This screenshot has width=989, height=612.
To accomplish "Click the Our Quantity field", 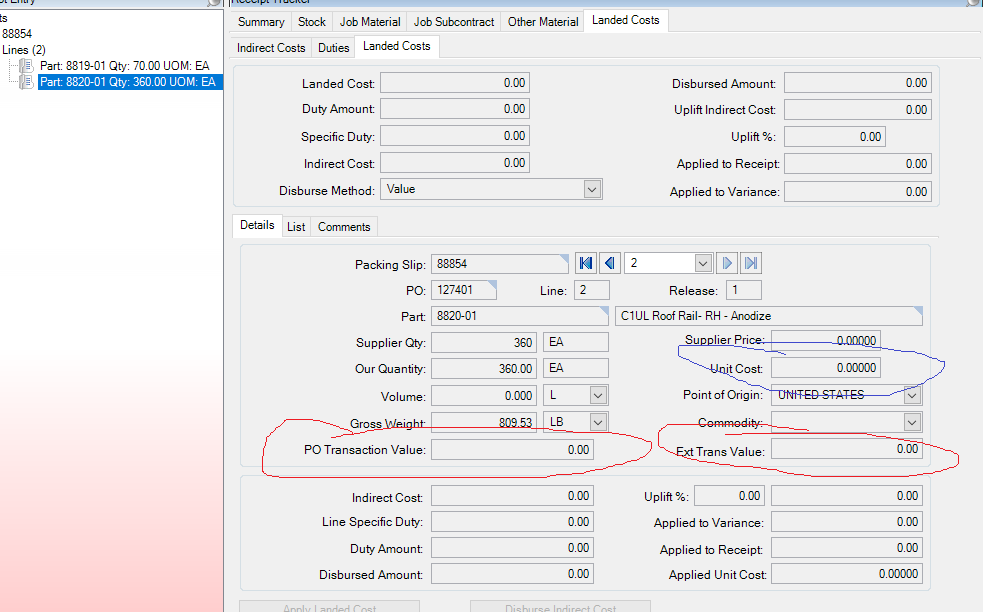I will point(484,368).
